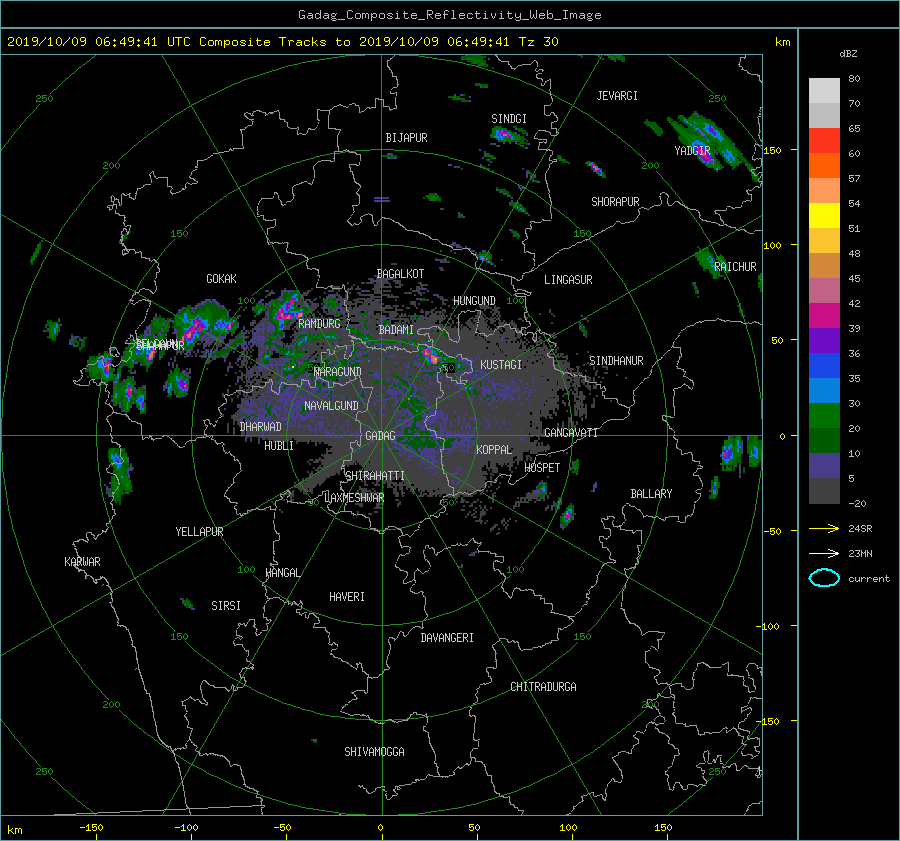Click the RAMDURG city label
900x841 pixels.
pos(319,324)
